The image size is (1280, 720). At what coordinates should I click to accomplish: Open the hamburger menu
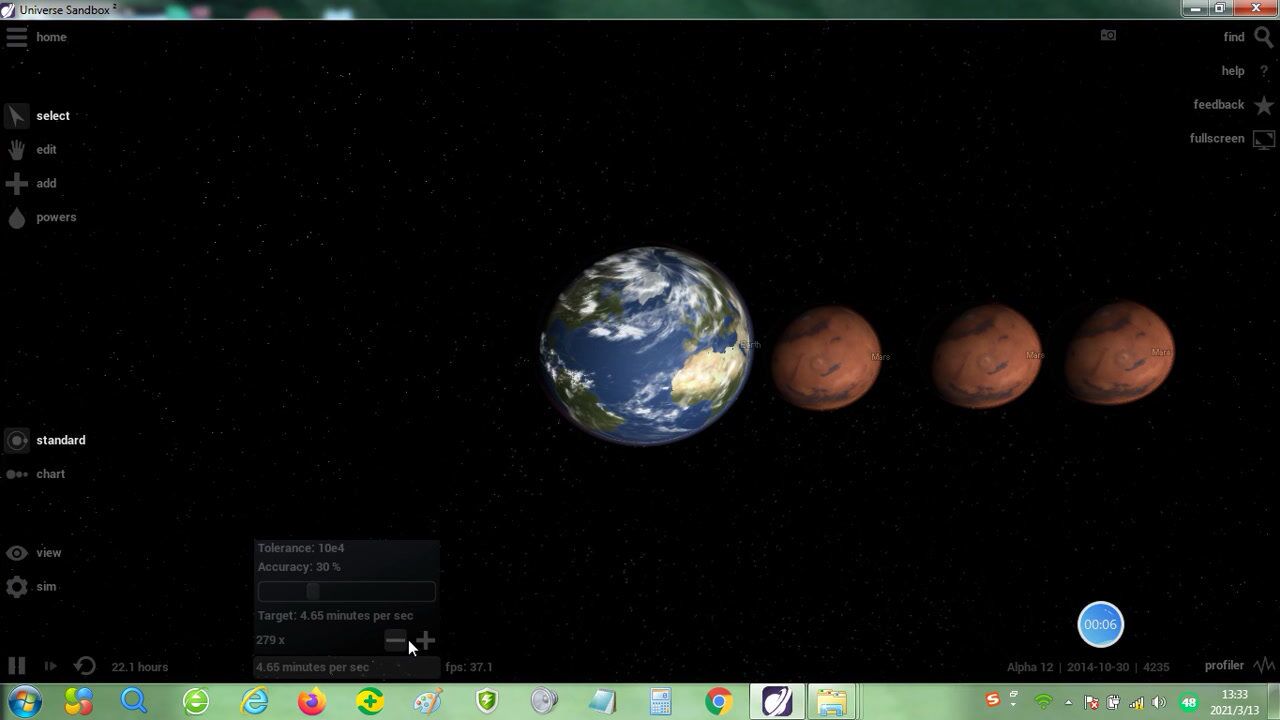[x=16, y=37]
